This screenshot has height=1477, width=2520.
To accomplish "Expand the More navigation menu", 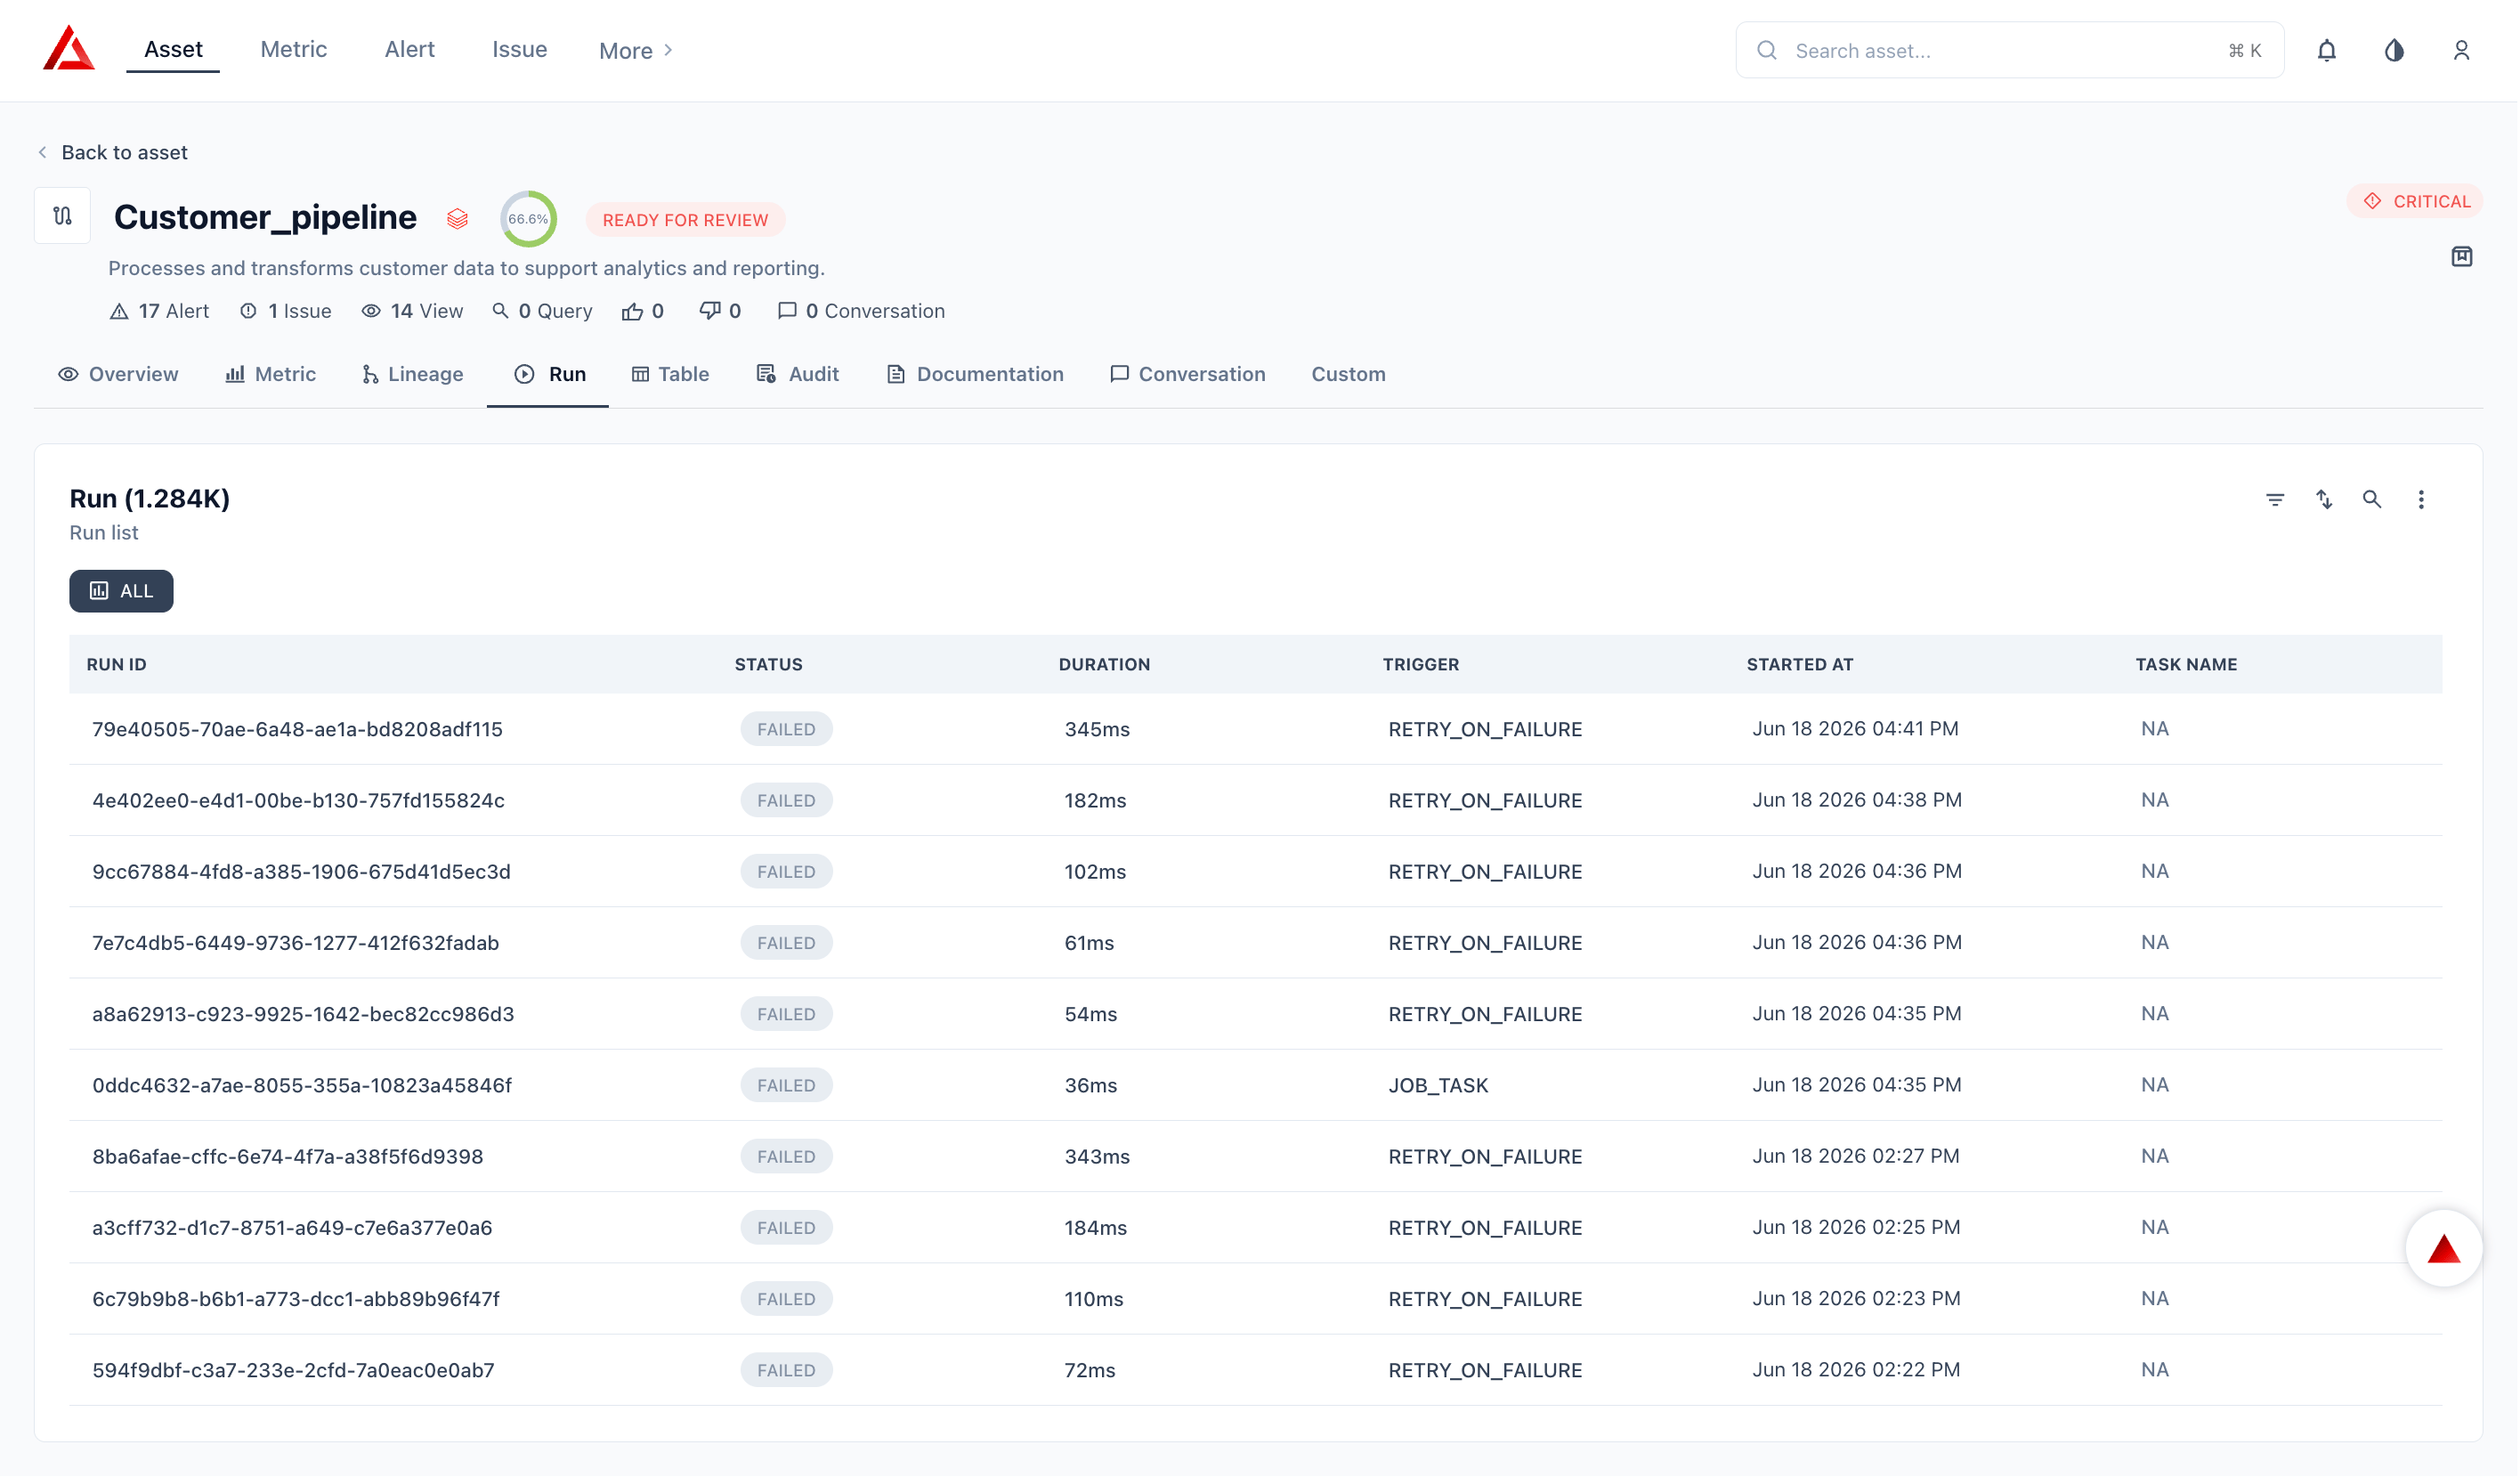I will 637,50.
